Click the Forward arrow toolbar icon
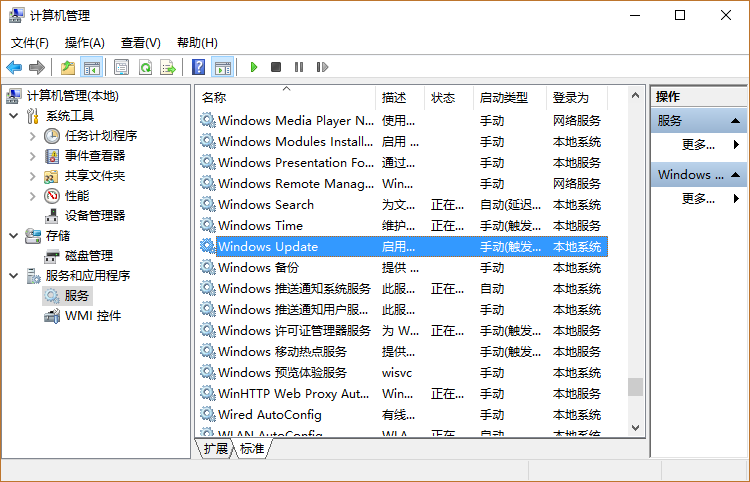750x482 pixels. 37,67
